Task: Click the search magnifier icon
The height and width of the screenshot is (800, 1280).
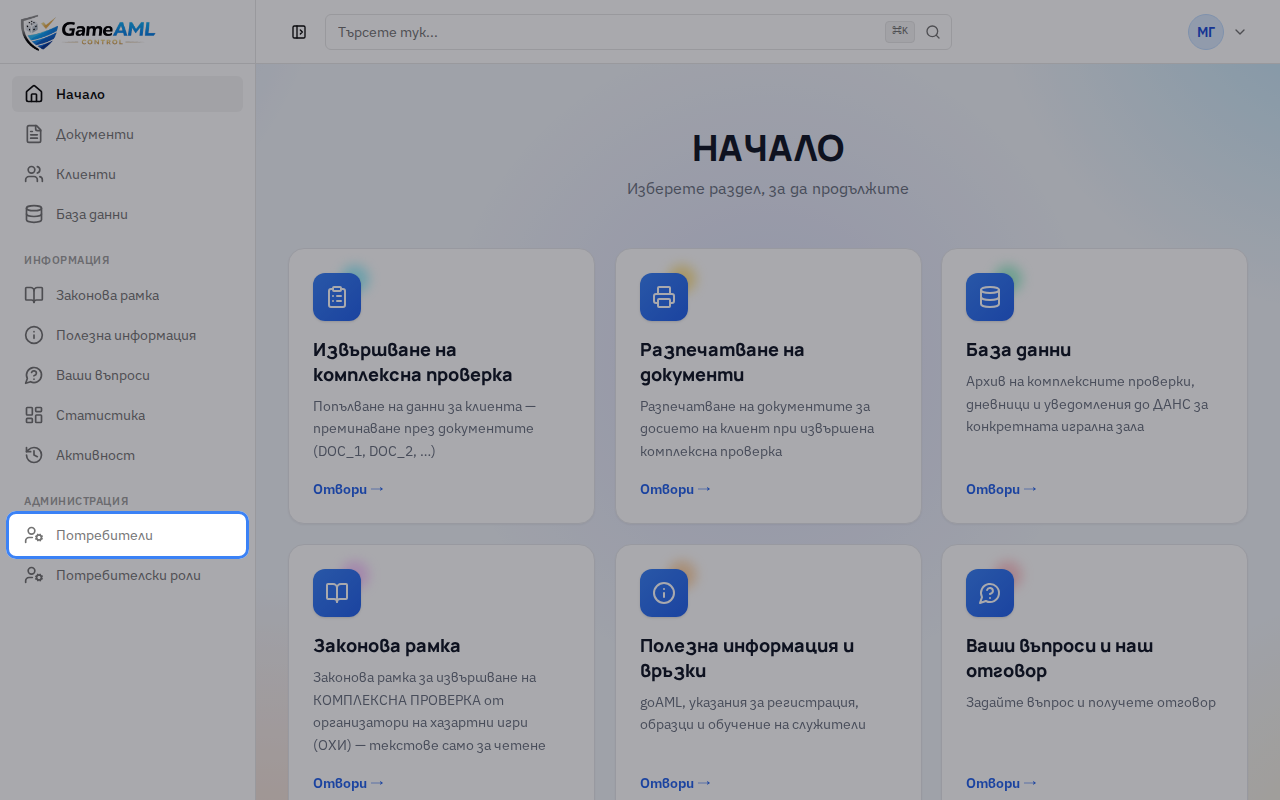Action: (x=933, y=32)
